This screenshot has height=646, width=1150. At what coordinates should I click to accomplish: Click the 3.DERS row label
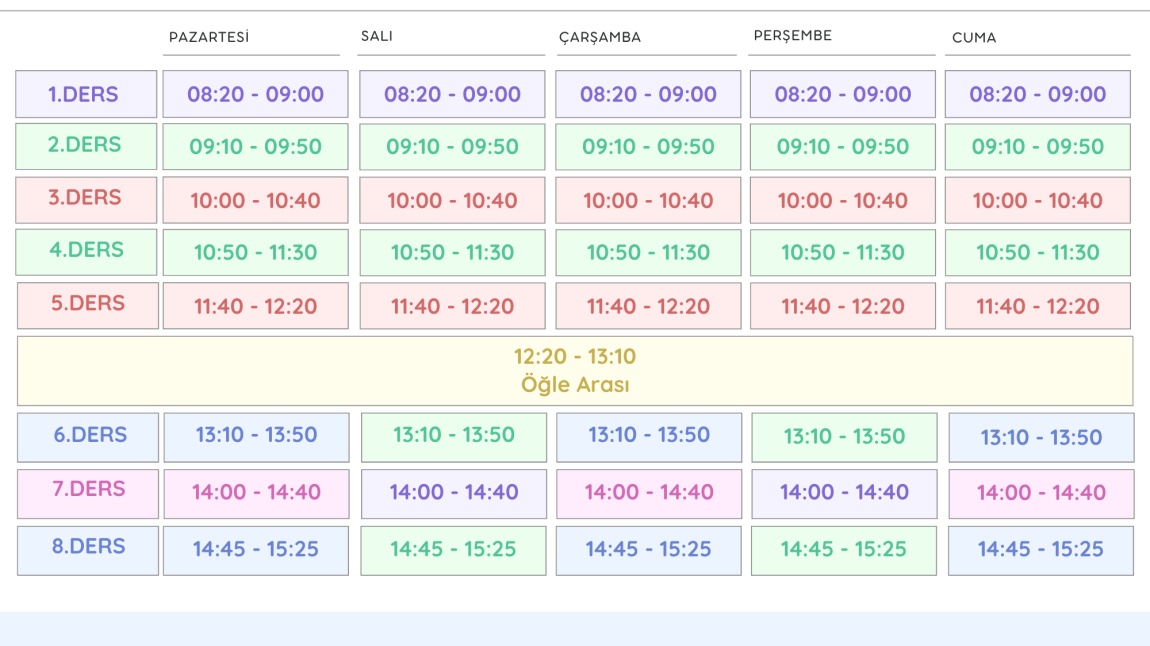point(86,199)
